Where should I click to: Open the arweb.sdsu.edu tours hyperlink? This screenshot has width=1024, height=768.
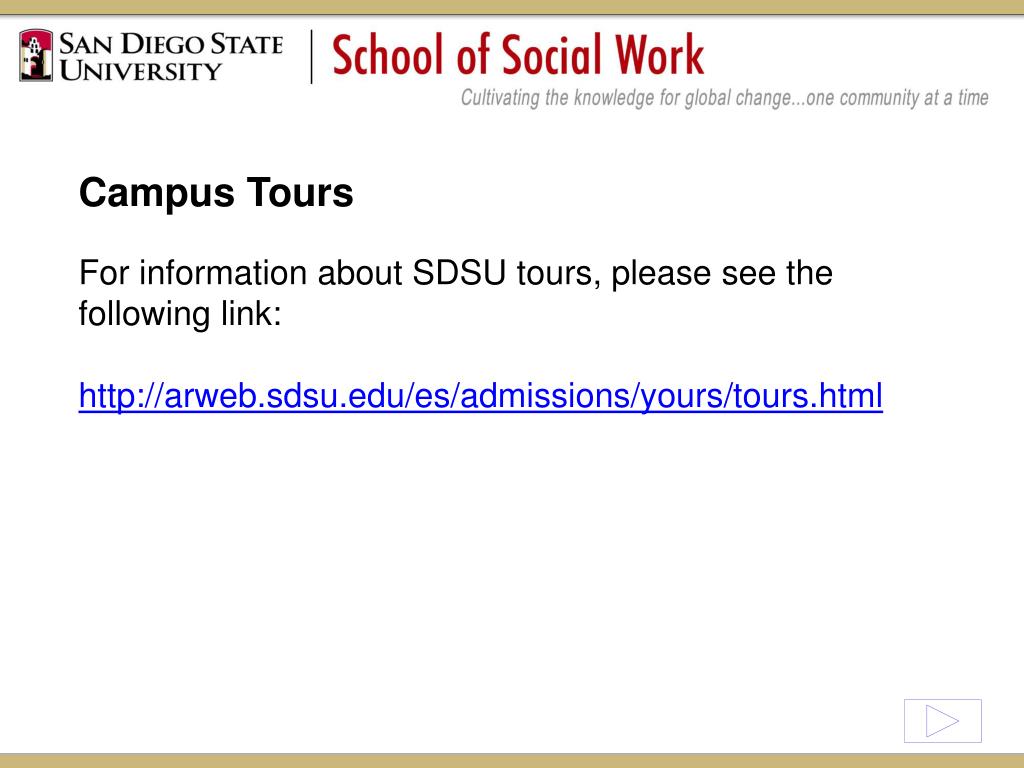pos(481,396)
